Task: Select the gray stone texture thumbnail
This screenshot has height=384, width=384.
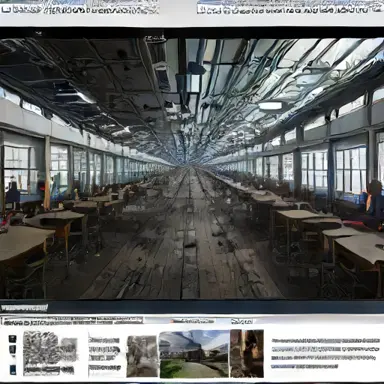Action: (x=142, y=356)
